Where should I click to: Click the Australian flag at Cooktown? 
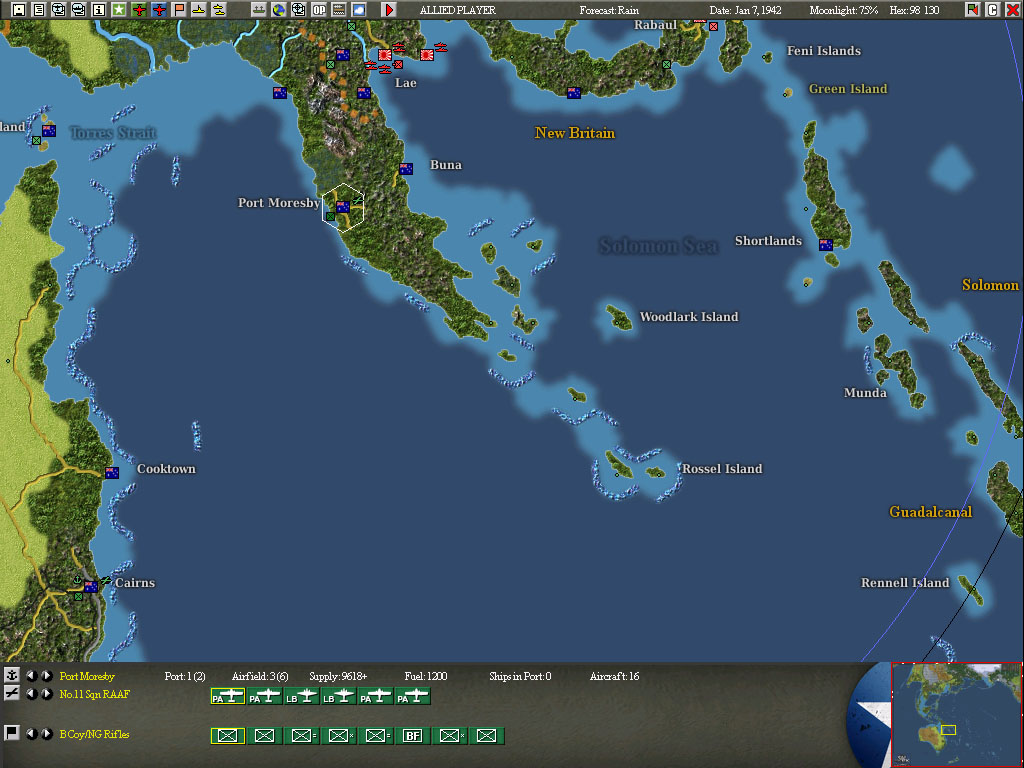112,472
